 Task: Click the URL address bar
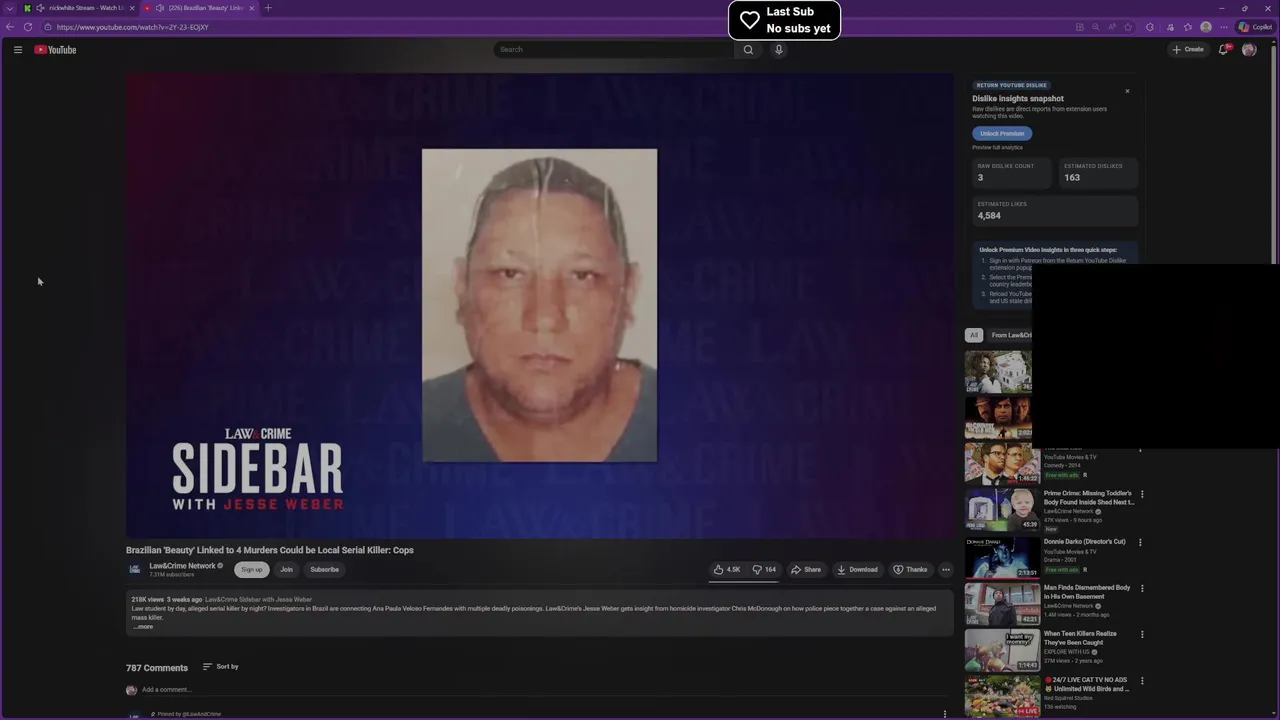click(x=560, y=27)
